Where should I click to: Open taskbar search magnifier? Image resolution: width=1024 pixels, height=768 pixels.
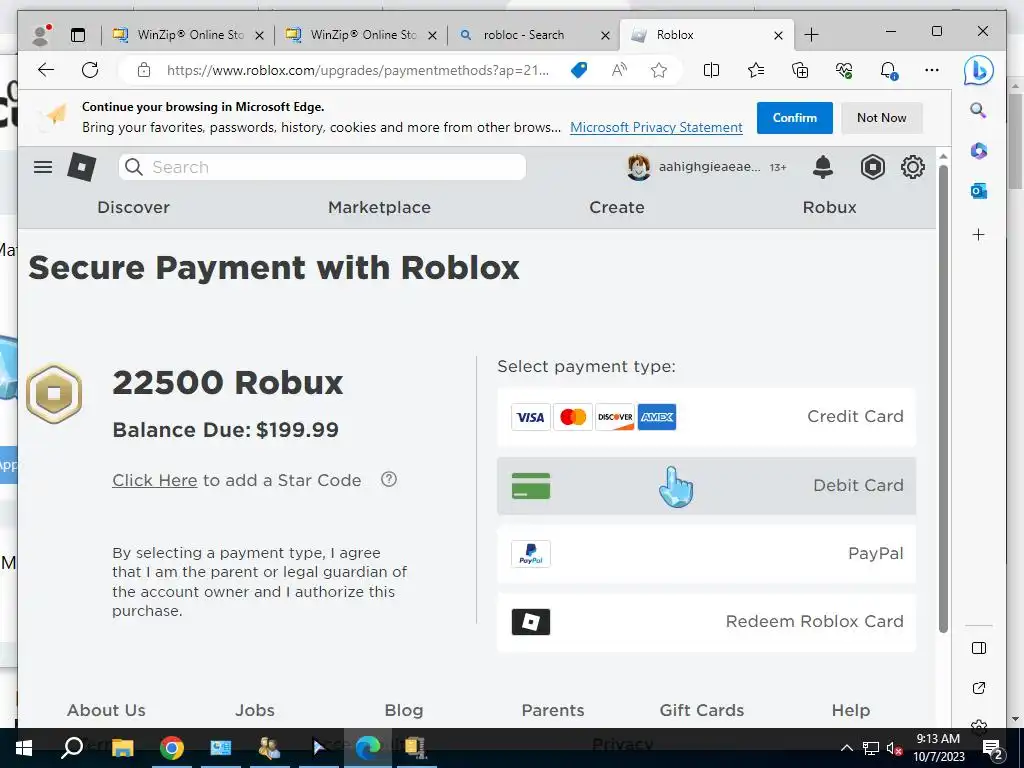tap(72, 748)
